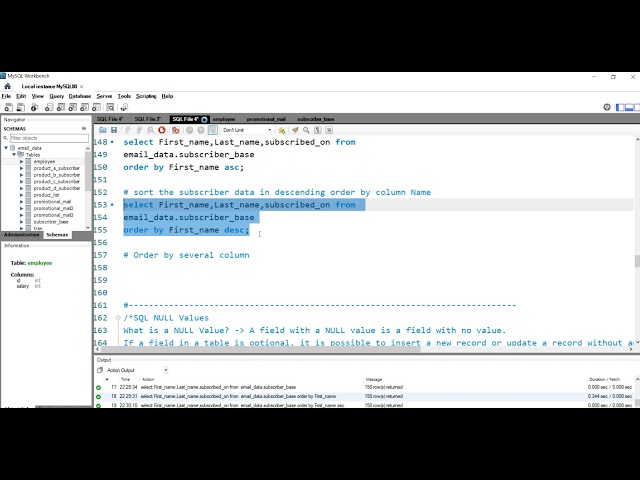The image size is (640, 480).
Task: Open the Server menu
Action: tap(104, 96)
